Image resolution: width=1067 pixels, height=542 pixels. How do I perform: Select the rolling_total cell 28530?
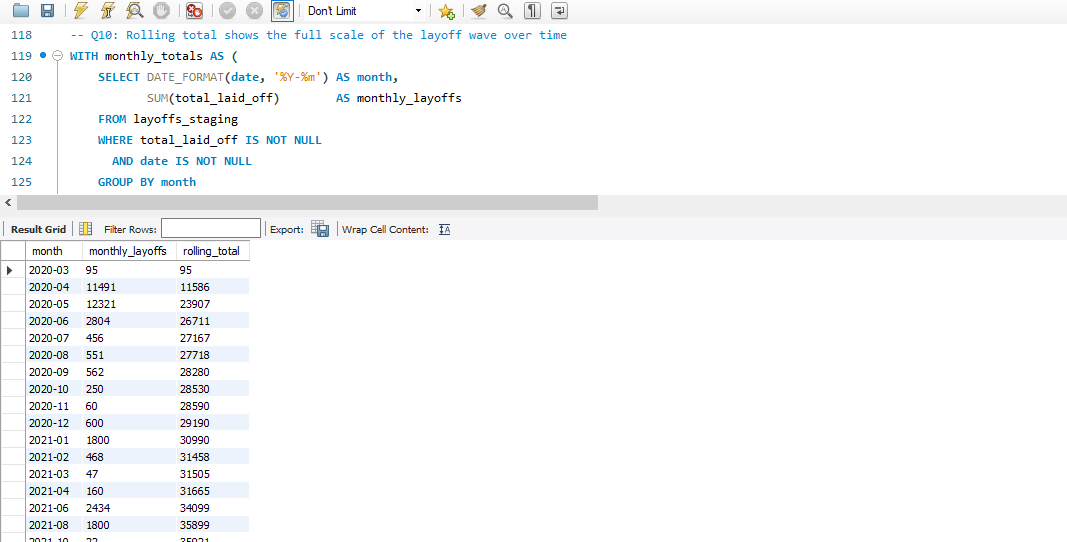[x=212, y=389]
